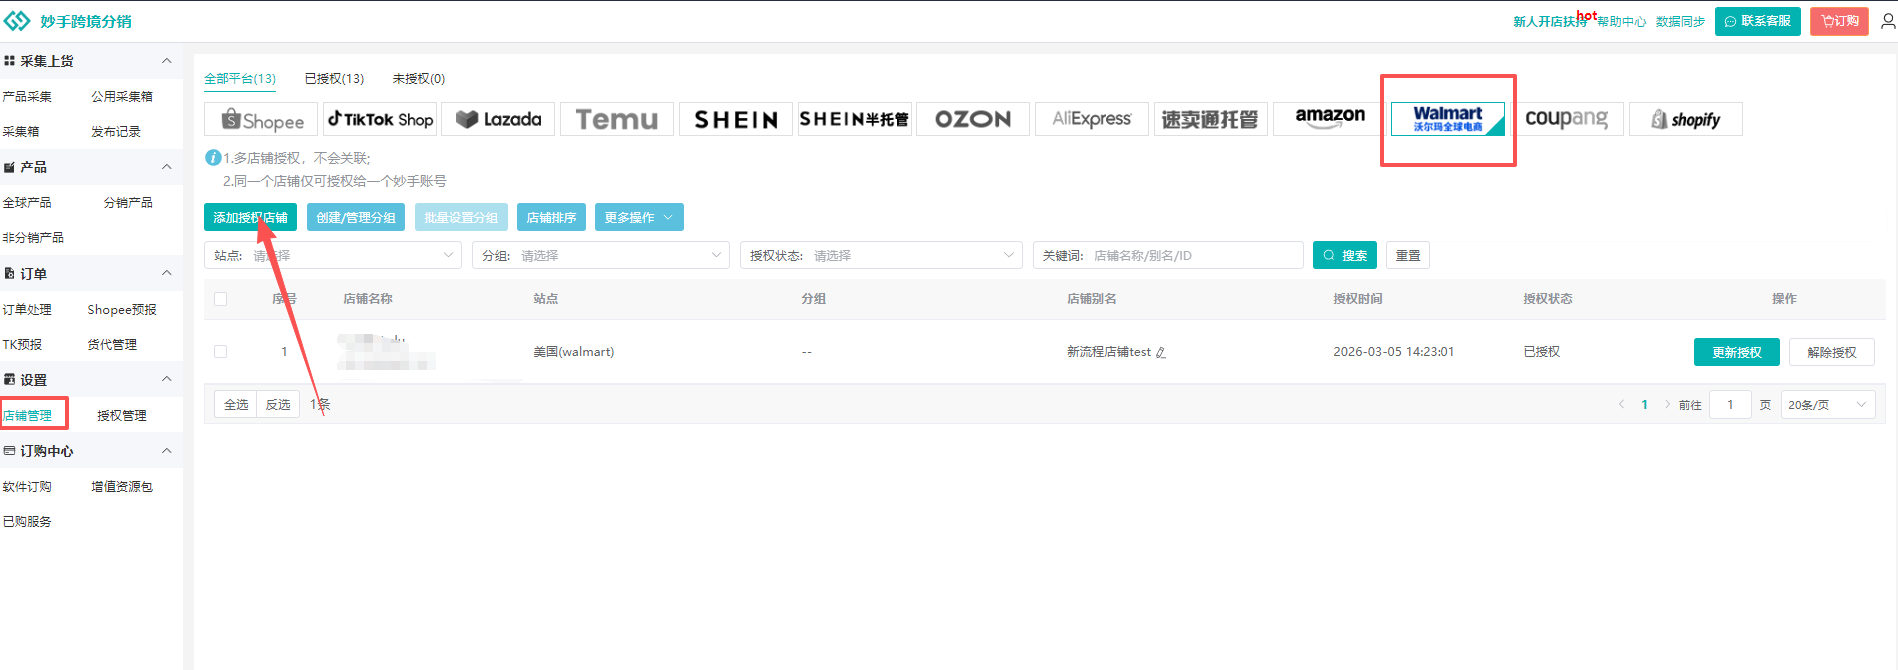Open the 分组 dropdown filter
The height and width of the screenshot is (670, 1898).
601,256
